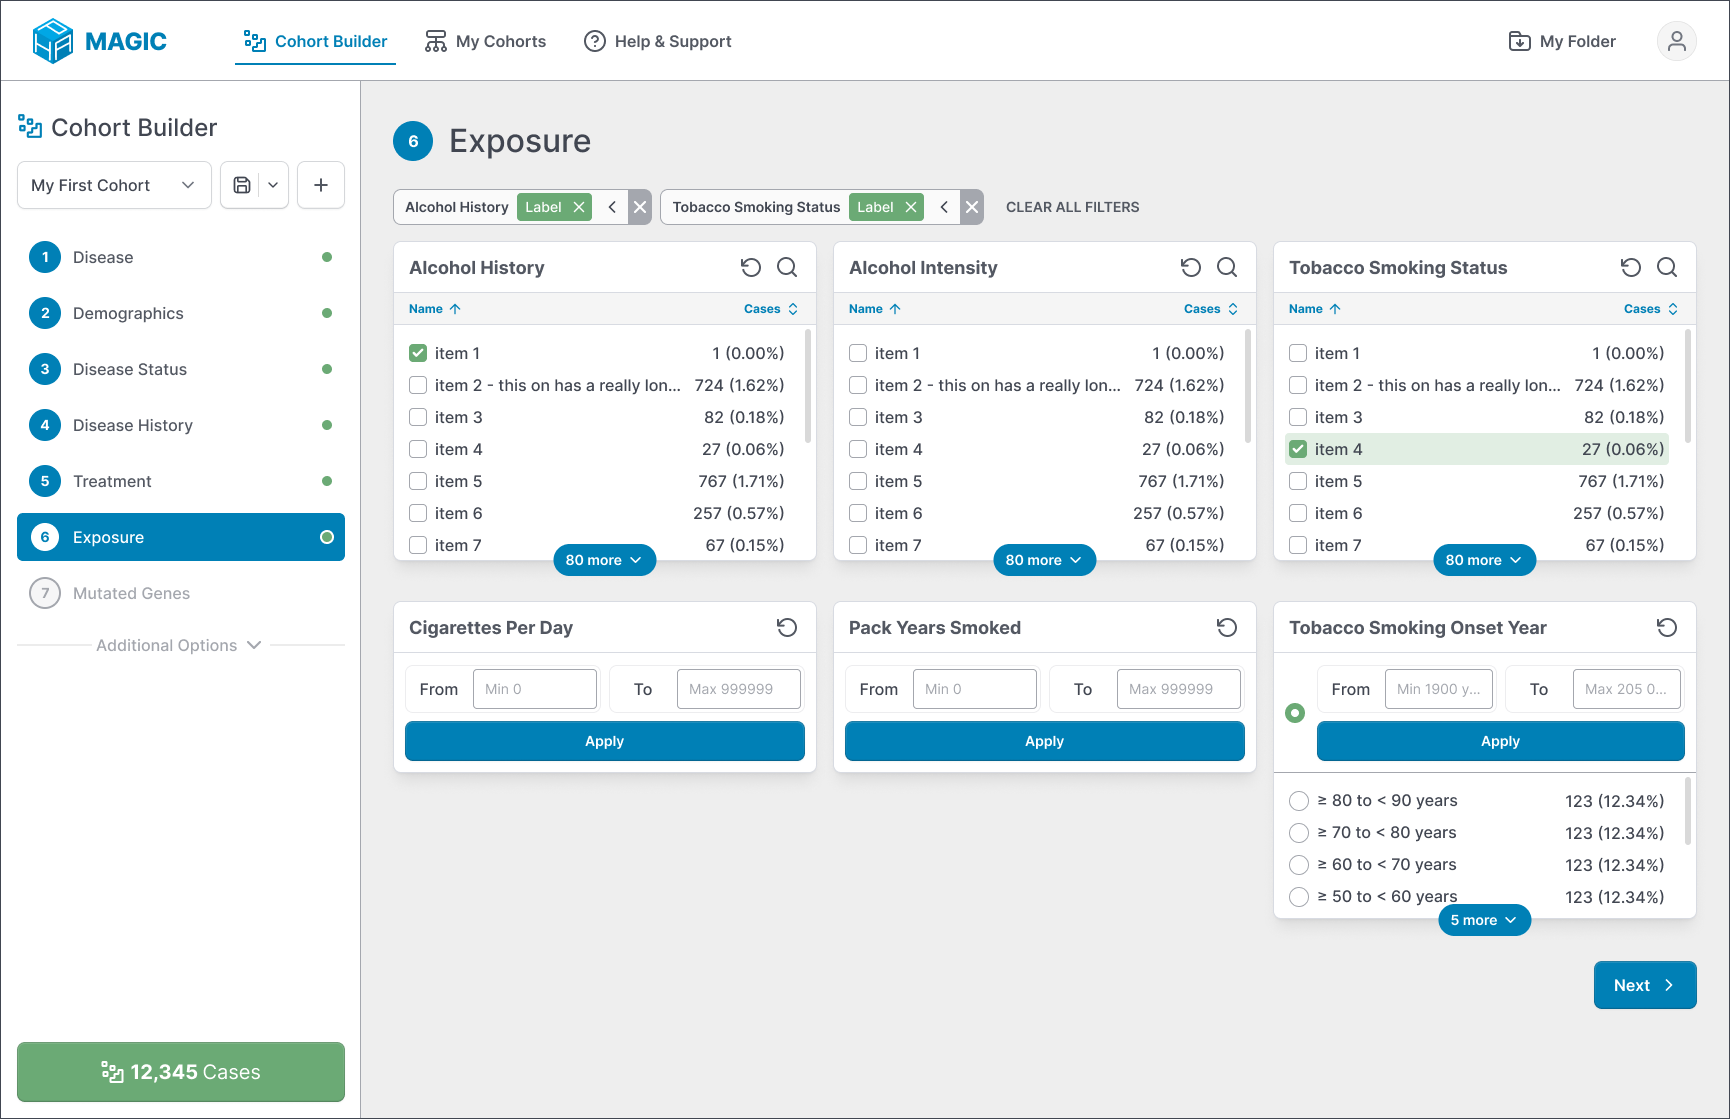This screenshot has height=1119, width=1730.
Task: Collapse Tobacco Smoking Status filter chip arrow
Action: [x=944, y=207]
